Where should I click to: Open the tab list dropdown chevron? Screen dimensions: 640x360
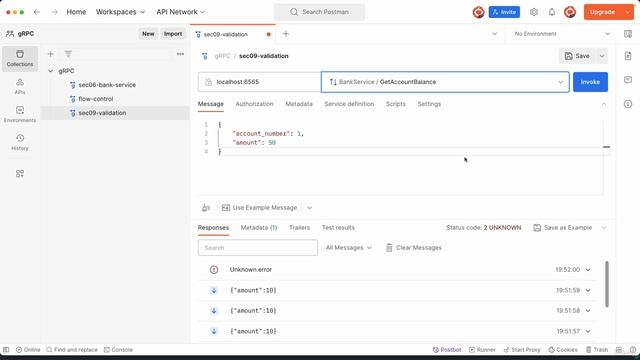[494, 34]
